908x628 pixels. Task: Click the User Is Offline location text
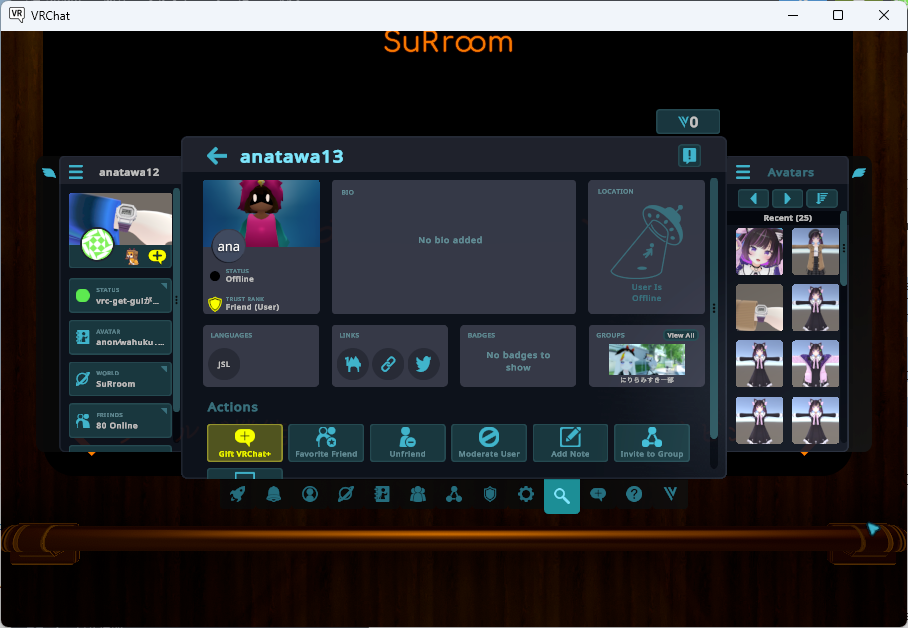pos(646,293)
